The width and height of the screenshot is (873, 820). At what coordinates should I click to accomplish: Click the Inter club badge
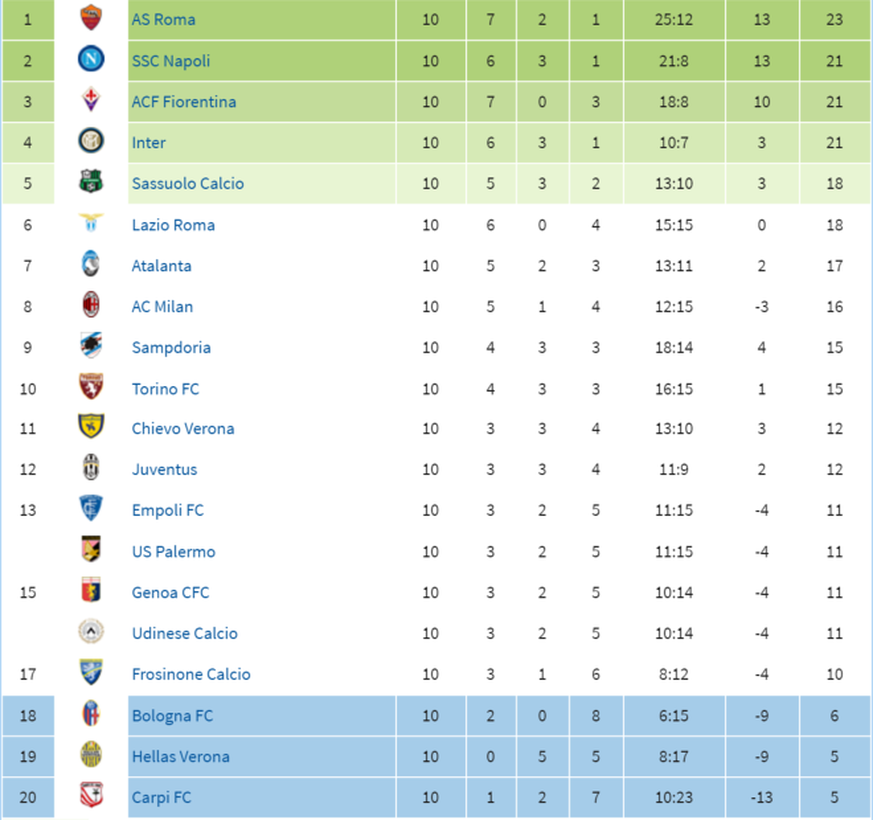91,141
